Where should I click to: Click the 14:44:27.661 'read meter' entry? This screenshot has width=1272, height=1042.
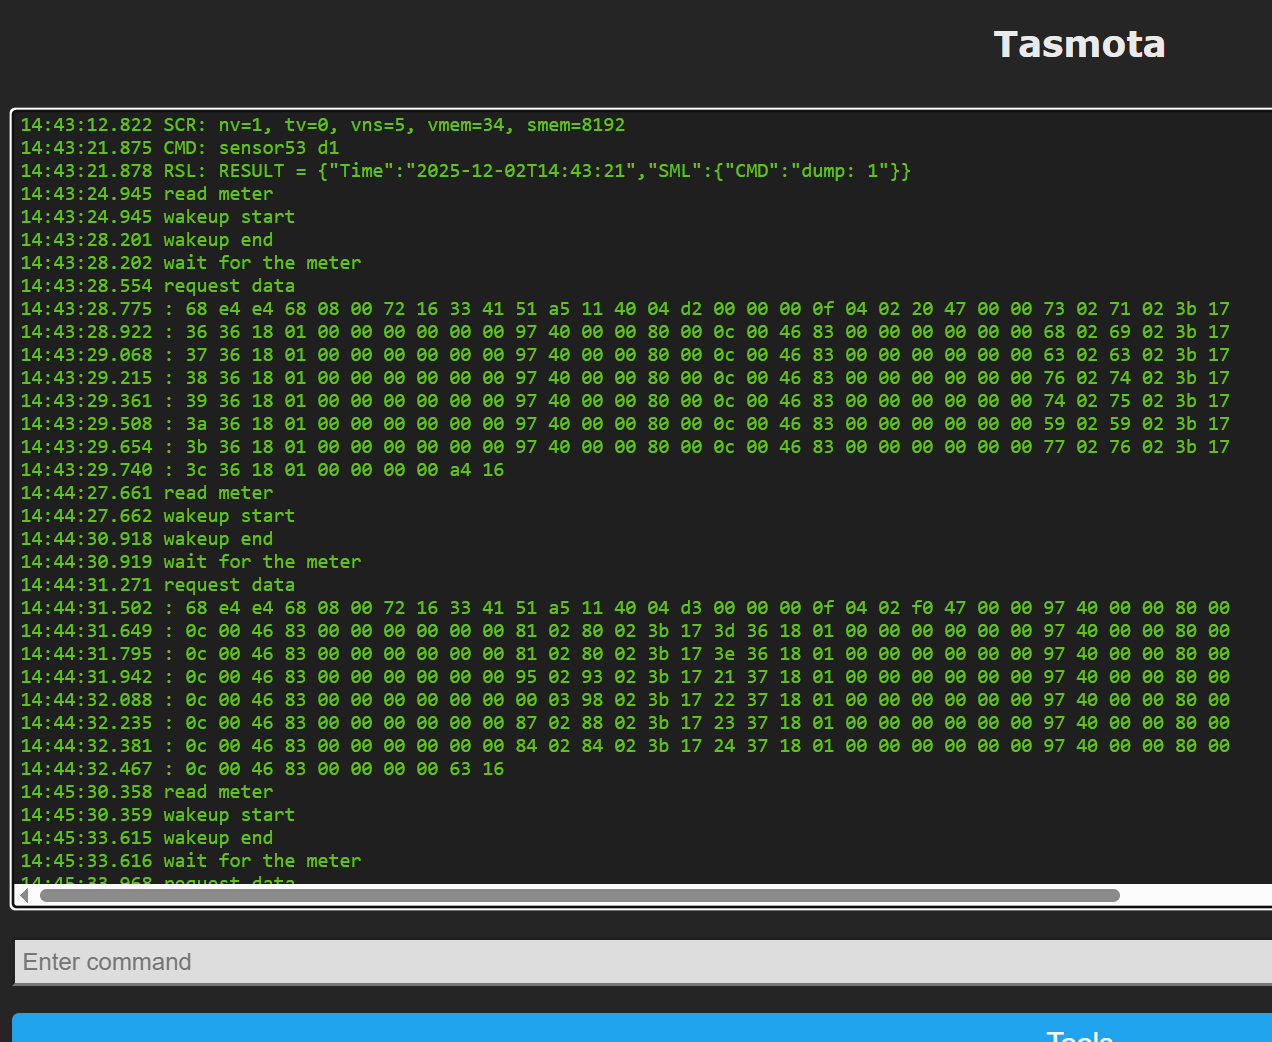tap(147, 493)
